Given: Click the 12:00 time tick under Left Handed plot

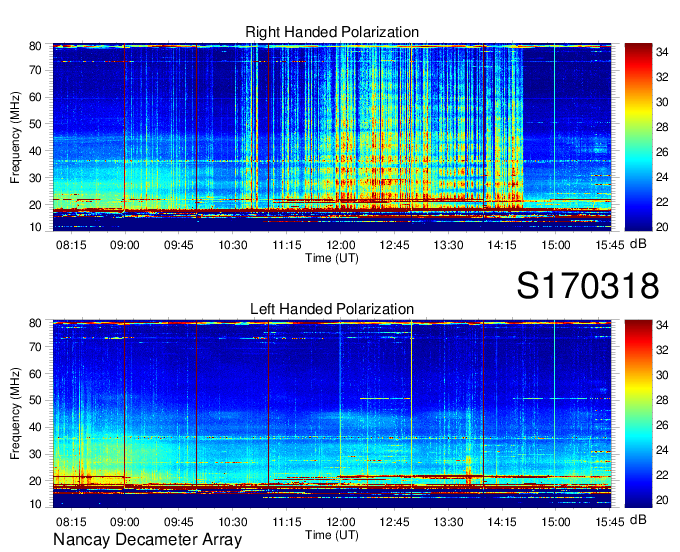Looking at the screenshot, I should tap(340, 522).
